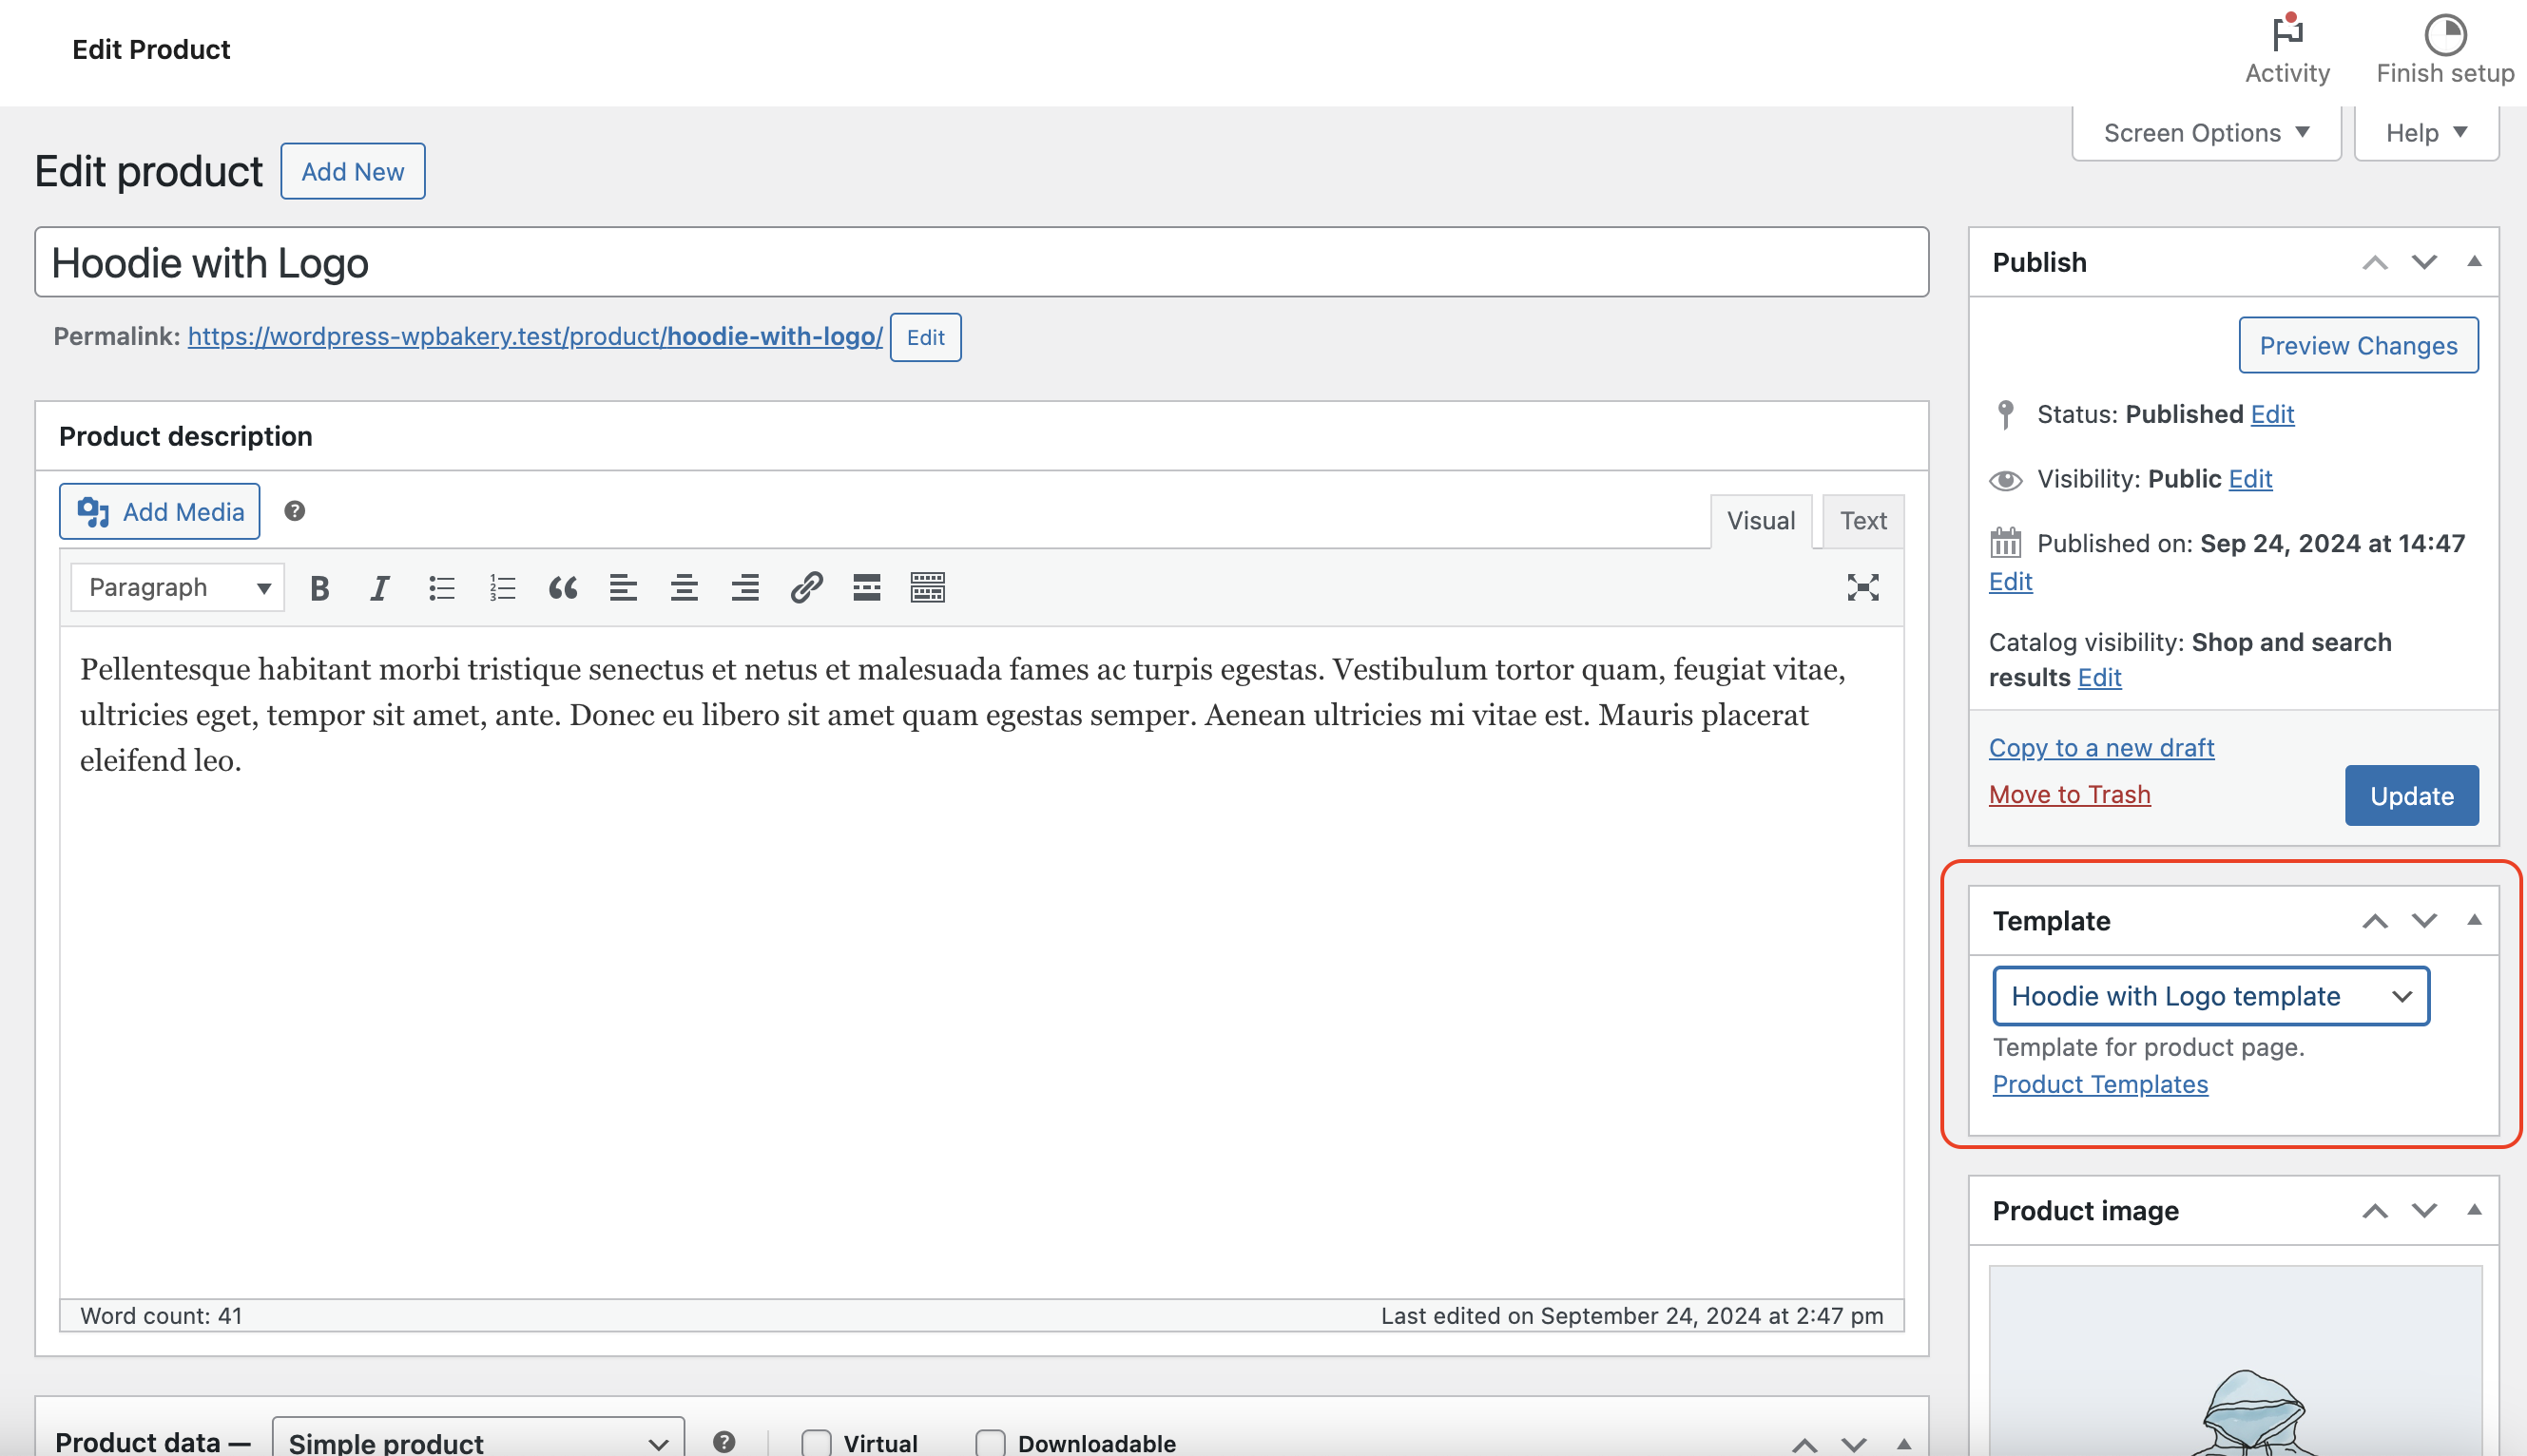Screen dimensions: 2527x1456
Task: Apply blockquote formatting
Action: click(x=563, y=588)
